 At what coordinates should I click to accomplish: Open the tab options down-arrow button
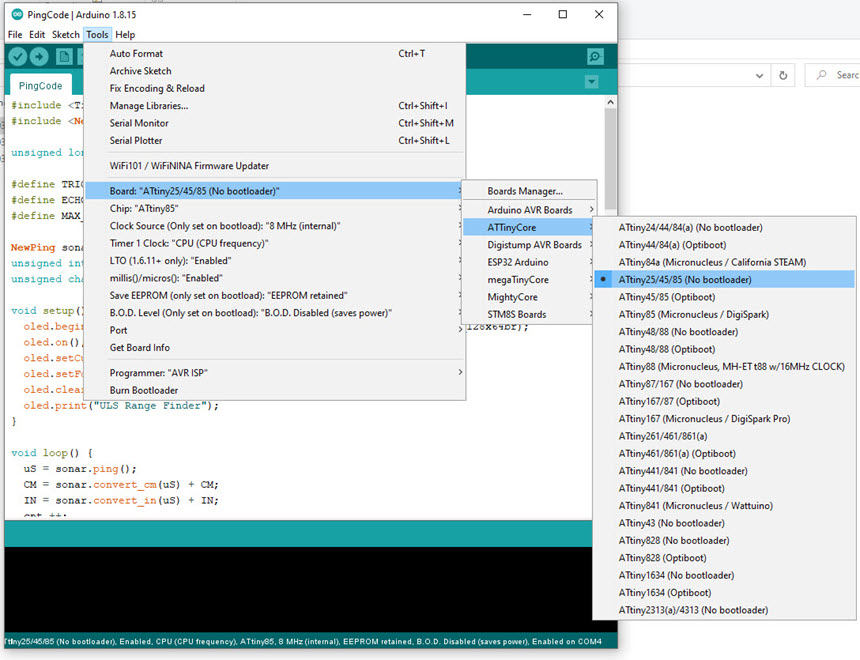(x=591, y=82)
